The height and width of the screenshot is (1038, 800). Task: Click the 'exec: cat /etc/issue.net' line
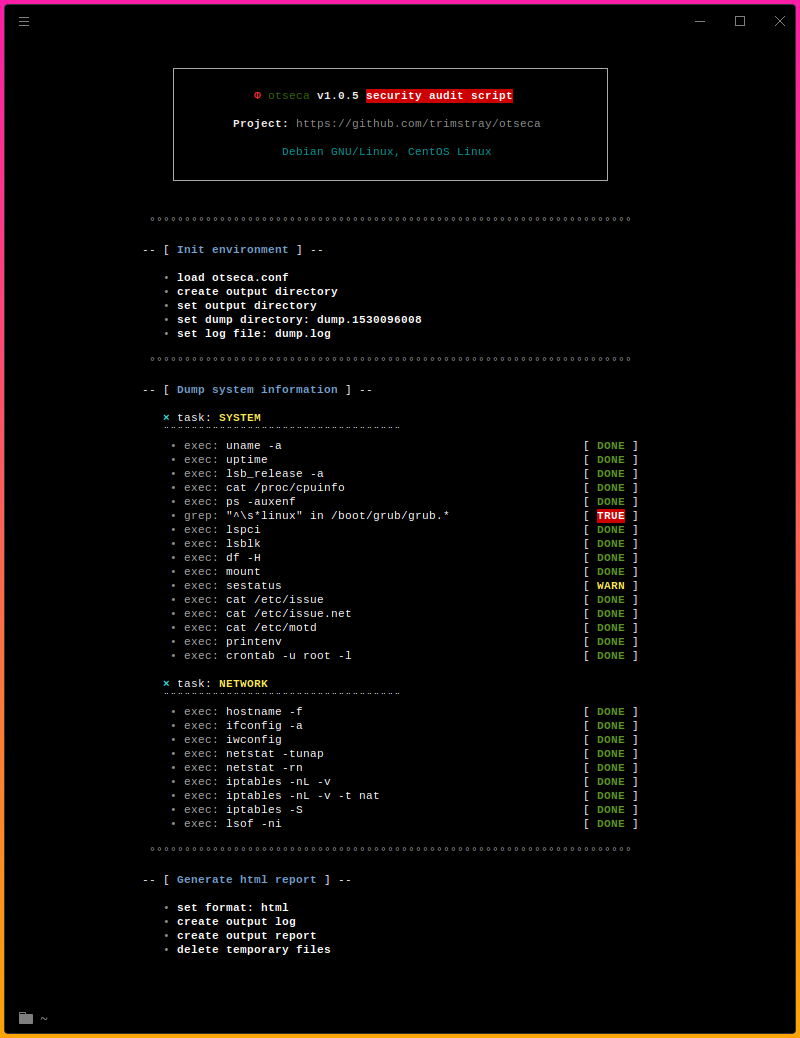click(x=268, y=614)
